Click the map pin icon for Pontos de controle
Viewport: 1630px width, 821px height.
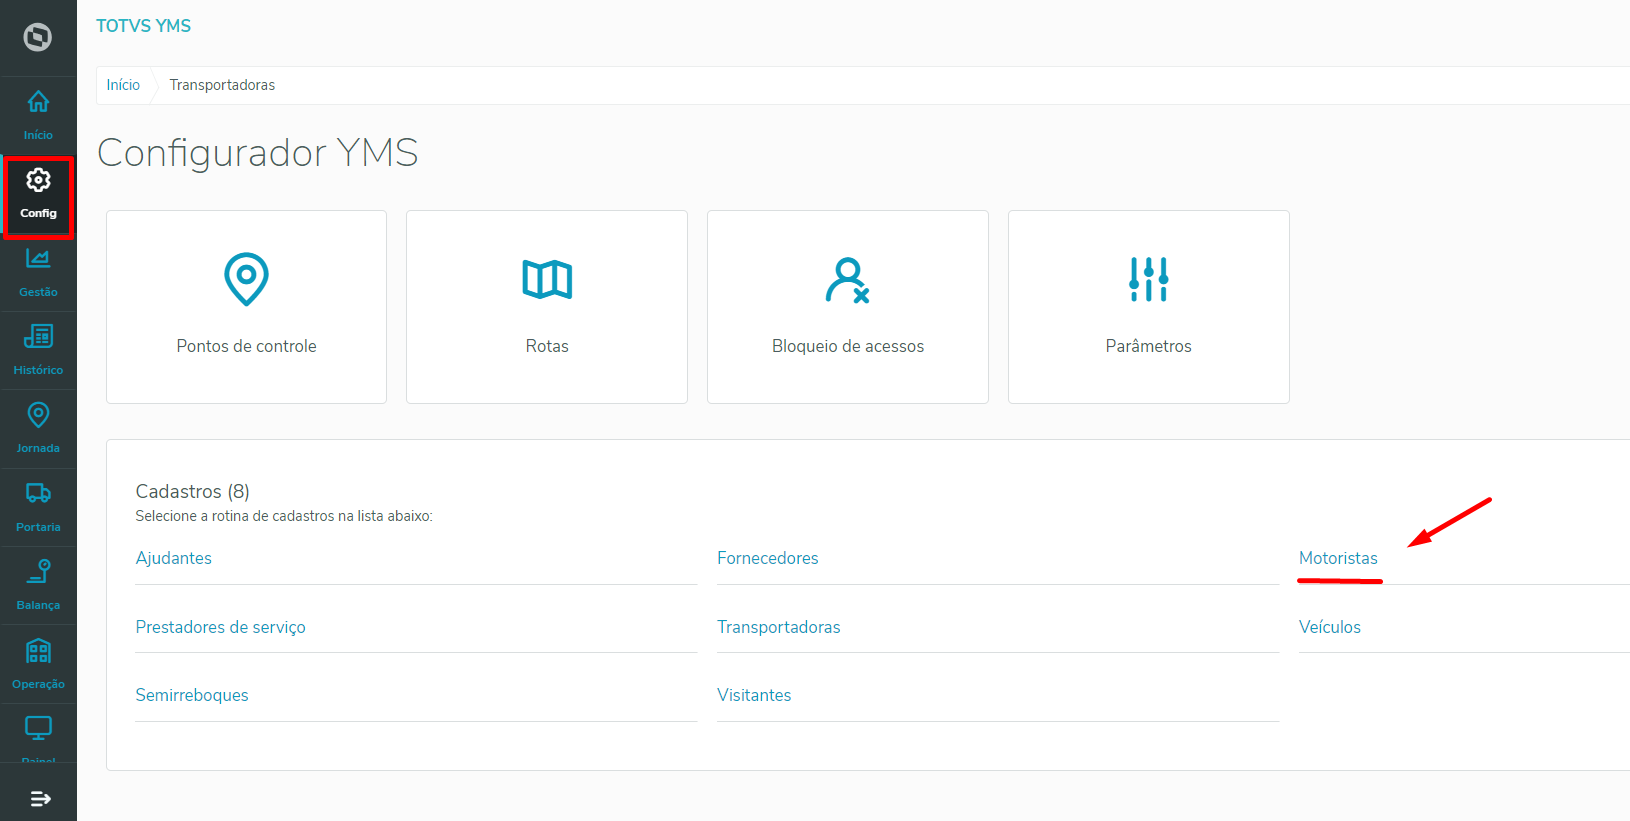pyautogui.click(x=246, y=279)
